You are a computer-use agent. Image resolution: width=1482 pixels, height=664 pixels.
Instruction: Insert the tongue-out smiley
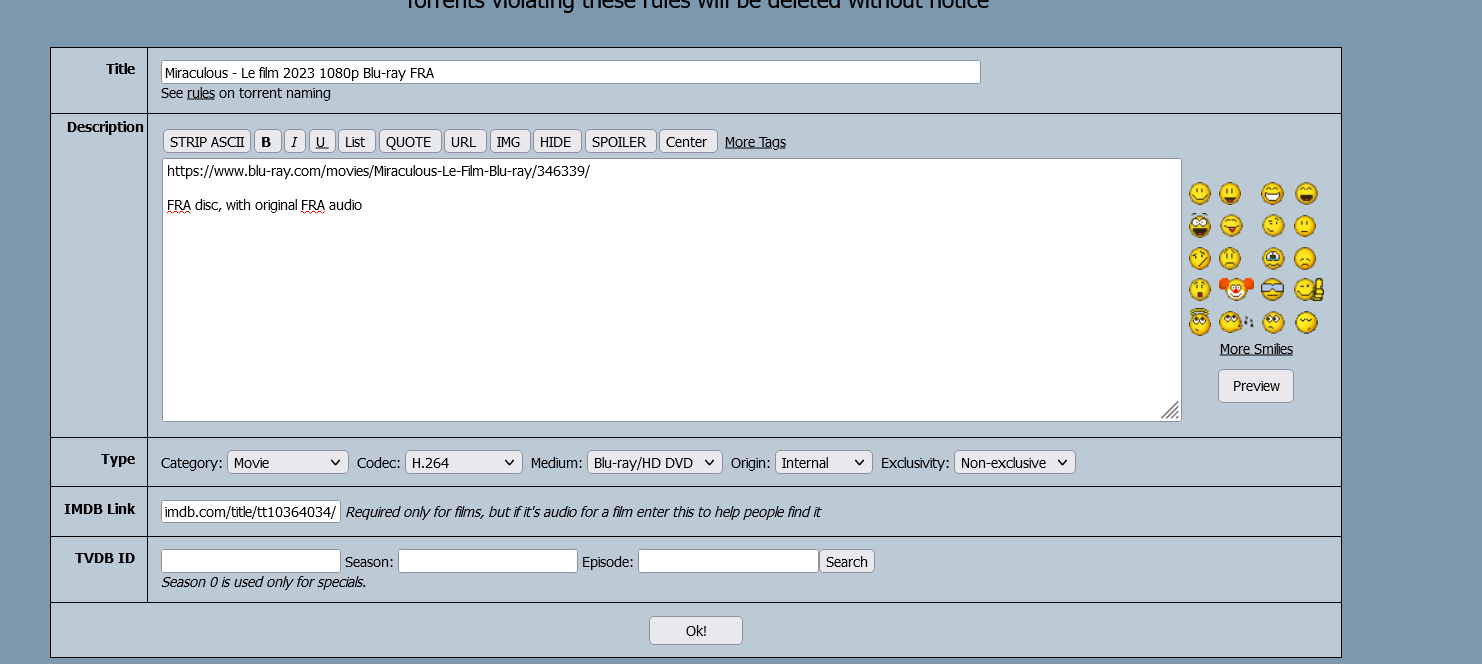point(1231,226)
